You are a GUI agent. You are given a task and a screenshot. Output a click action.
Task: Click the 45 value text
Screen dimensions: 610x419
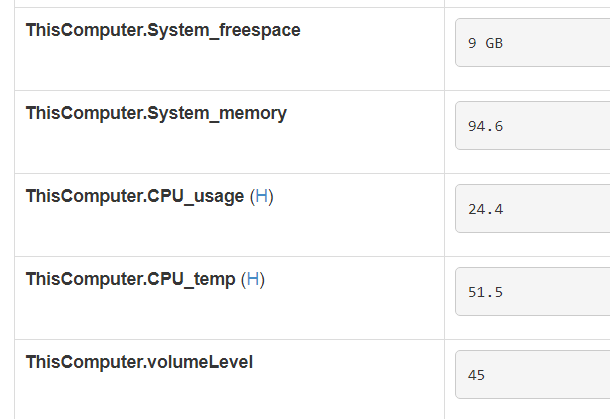(x=476, y=376)
